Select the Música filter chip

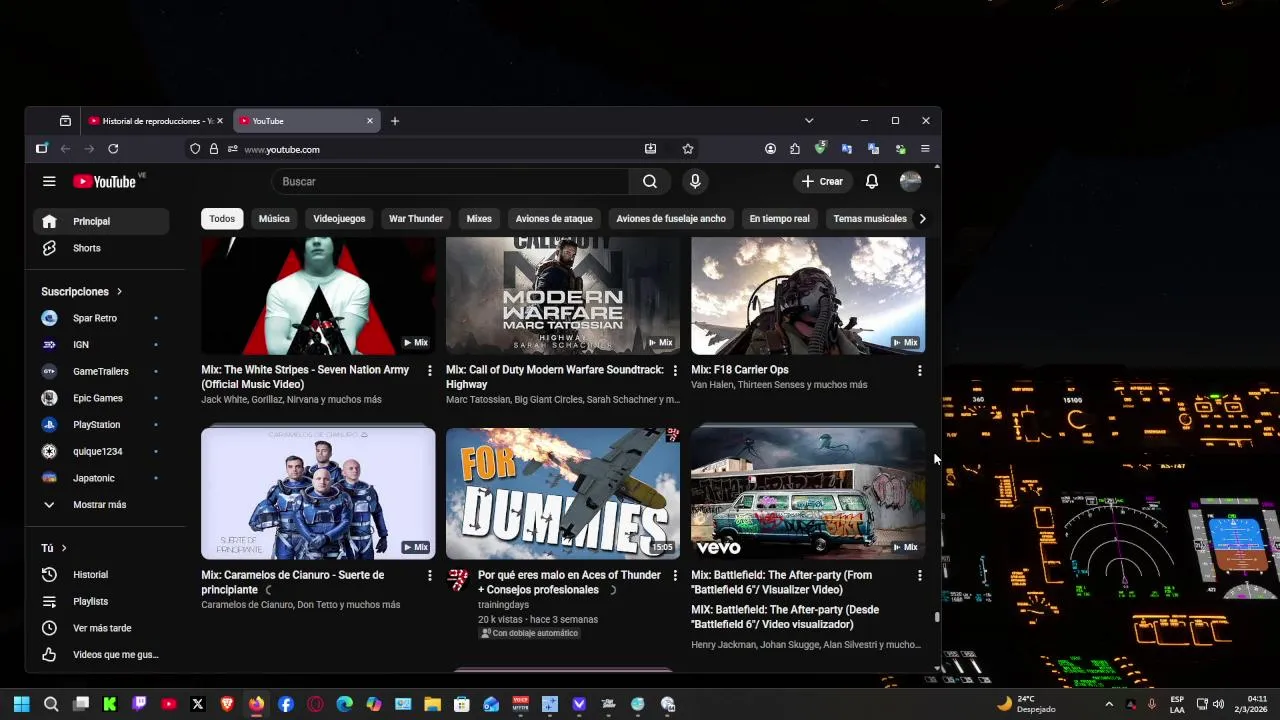coord(274,219)
